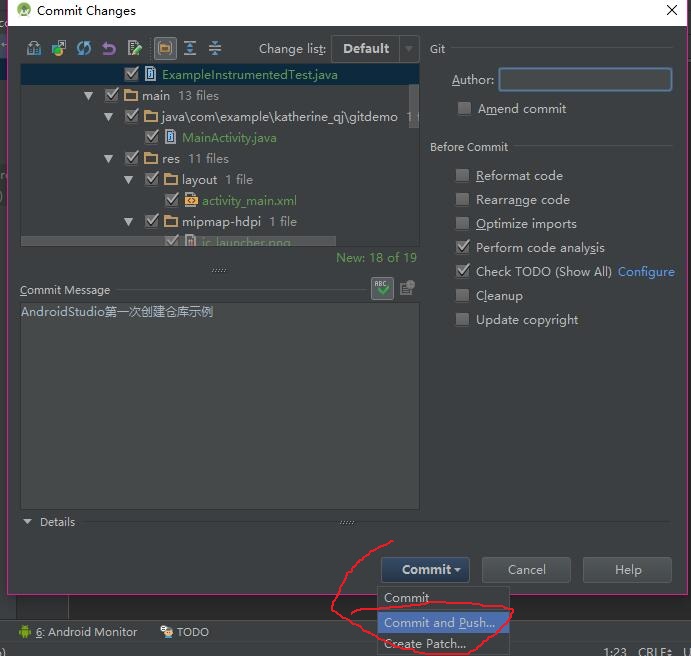Choose Create Patch... menu entry
Image resolution: width=691 pixels, height=656 pixels.
(443, 644)
